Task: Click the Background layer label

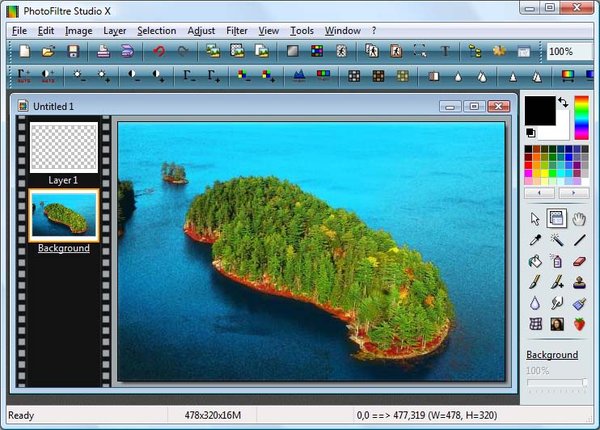Action: (64, 248)
